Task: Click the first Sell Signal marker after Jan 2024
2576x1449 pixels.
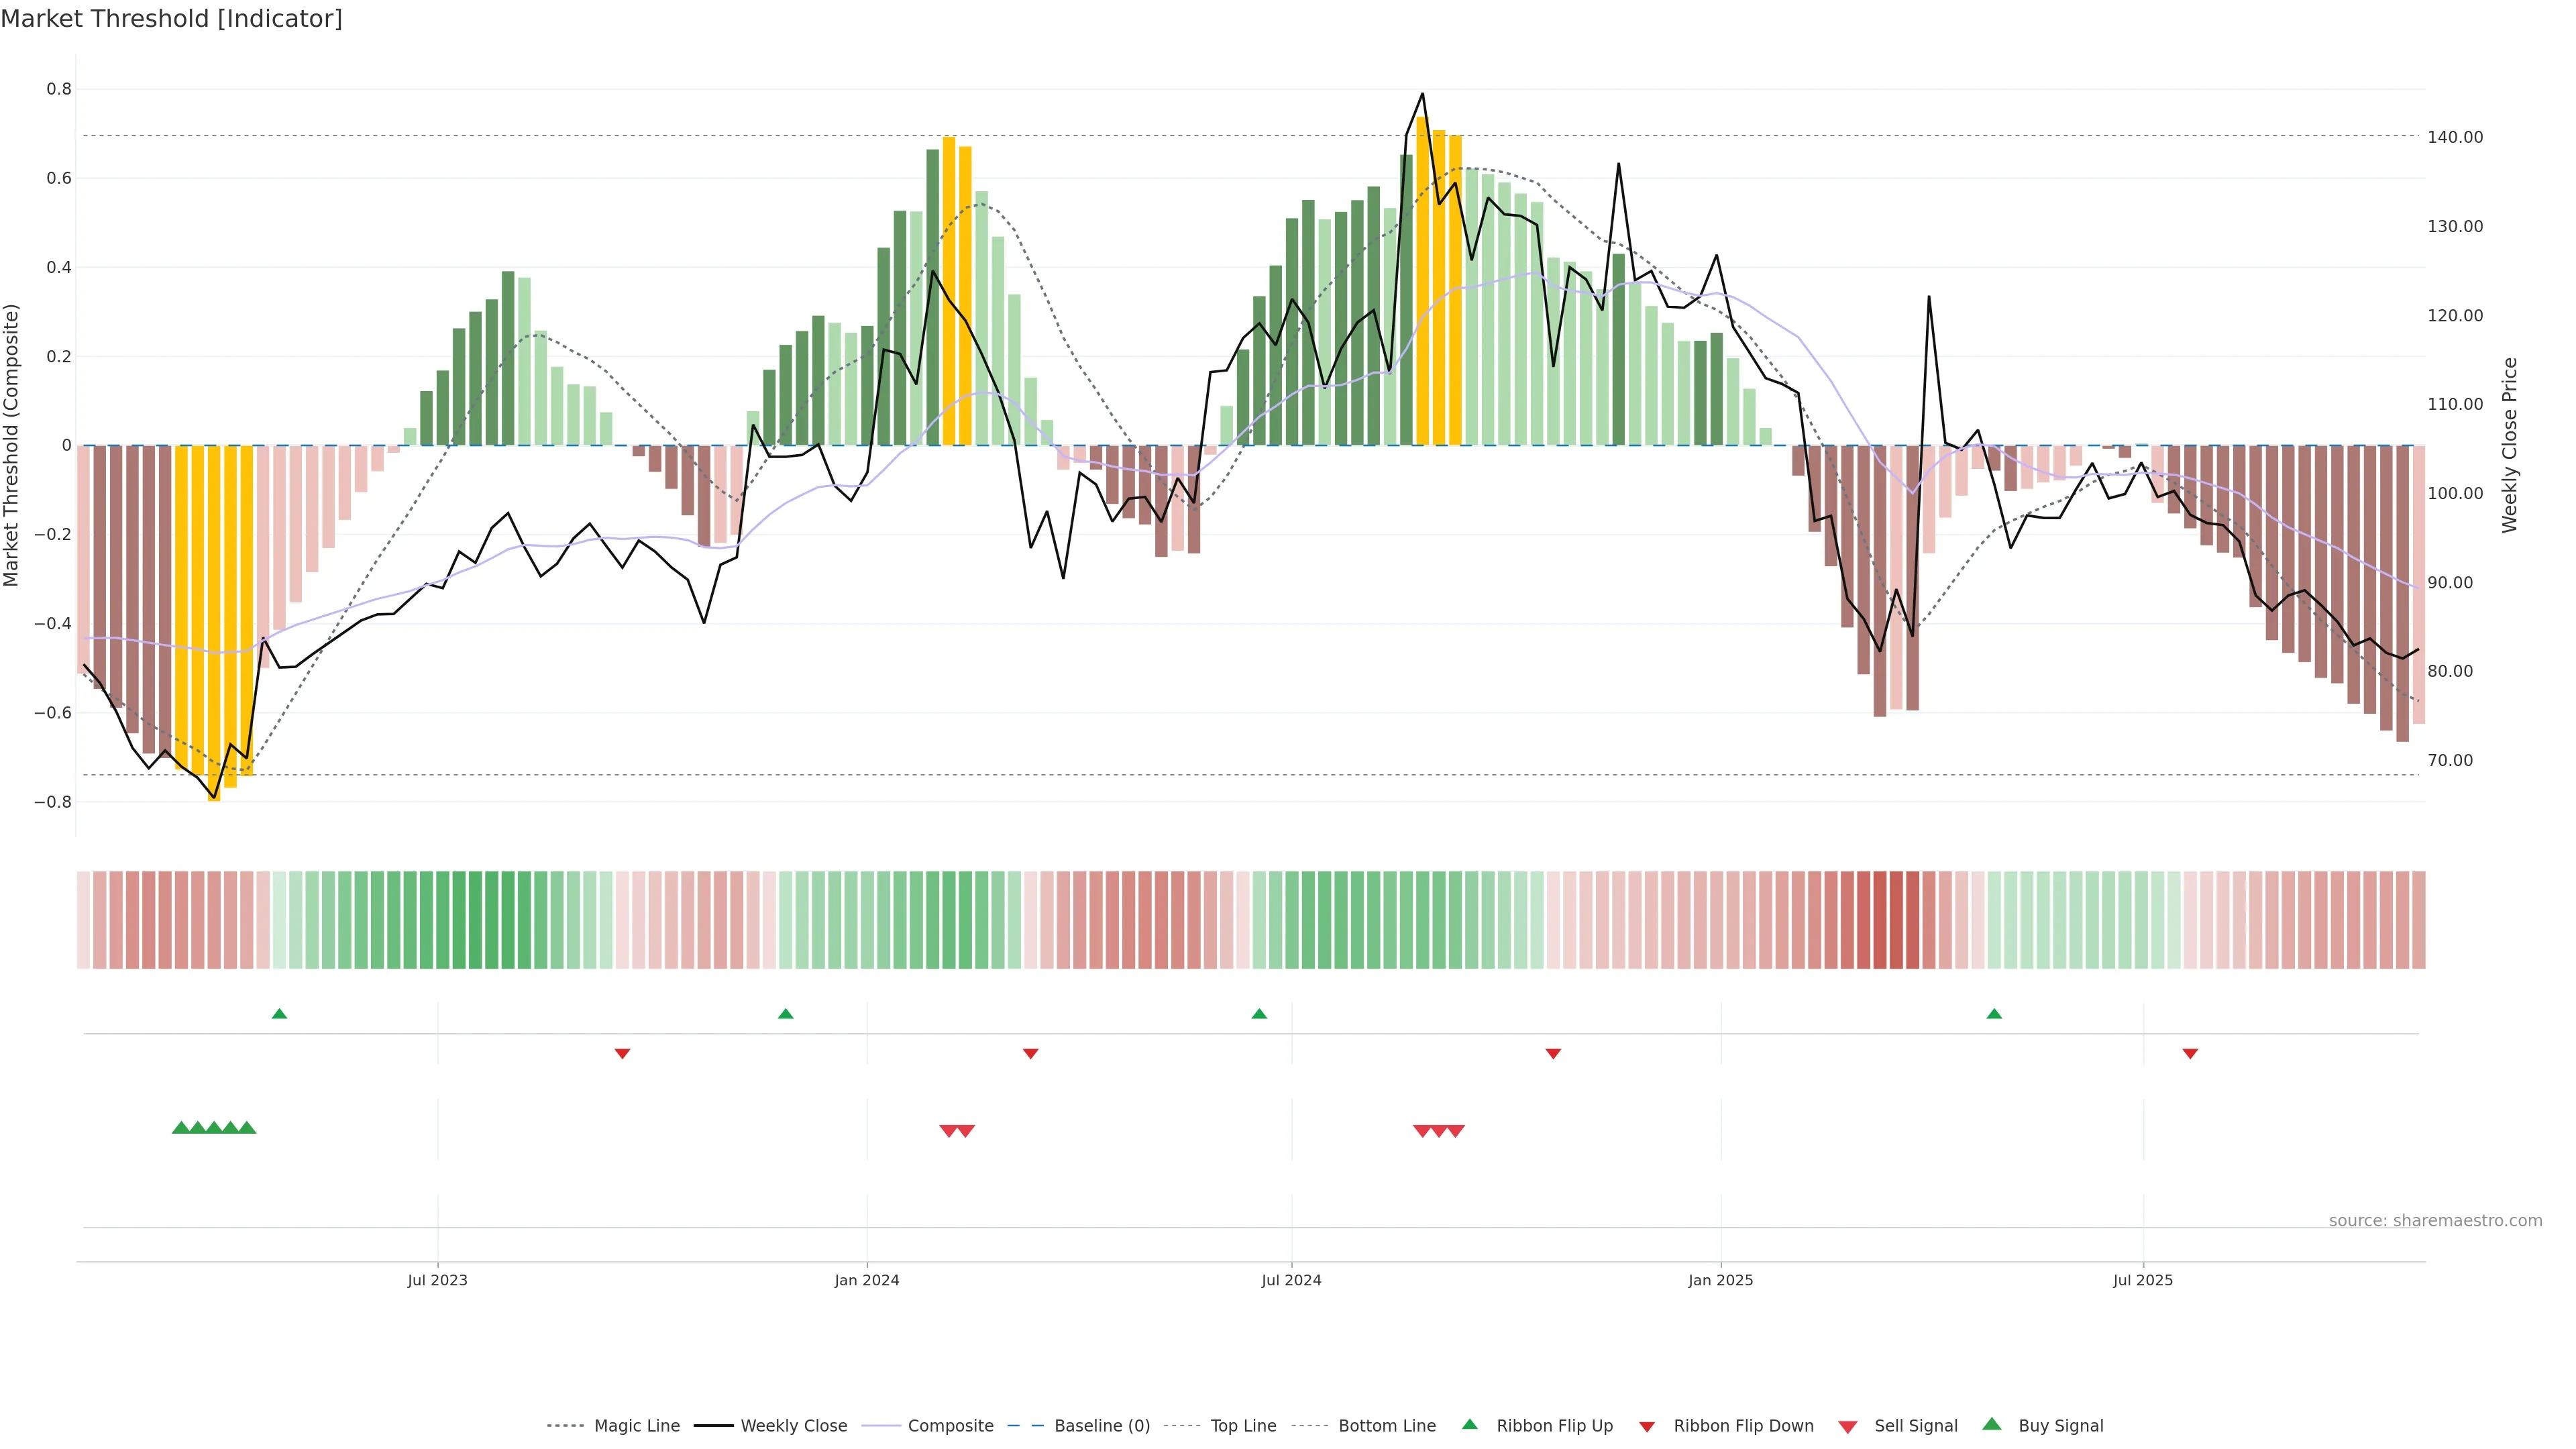Action: [x=949, y=1131]
